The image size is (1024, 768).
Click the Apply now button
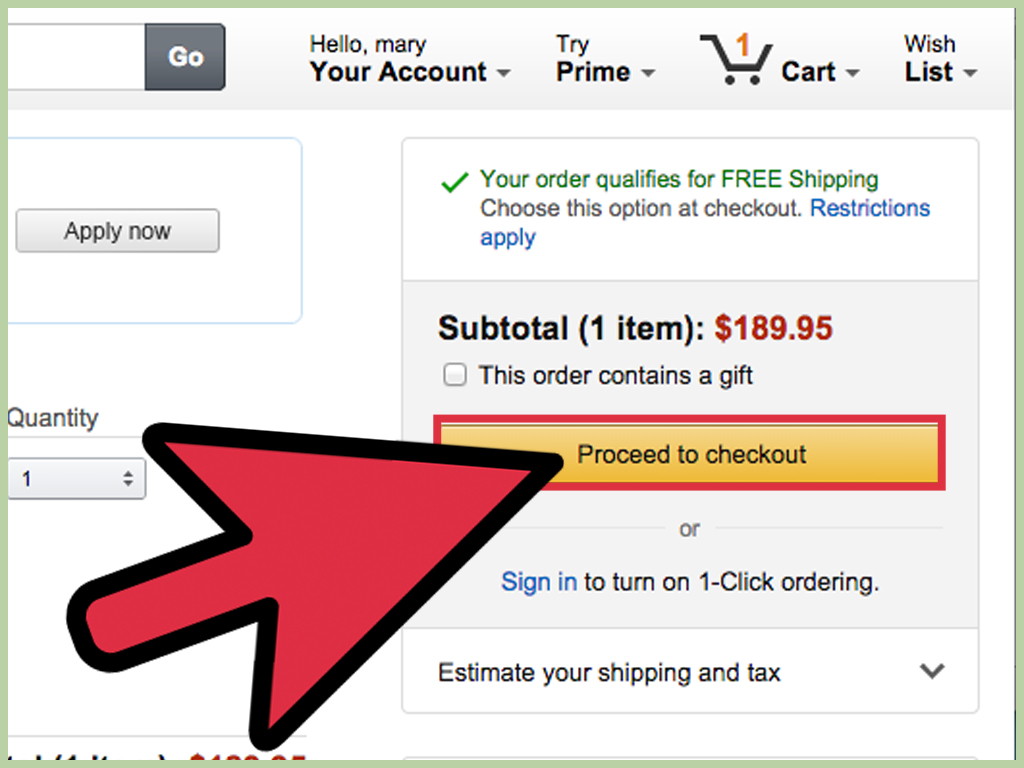(117, 231)
